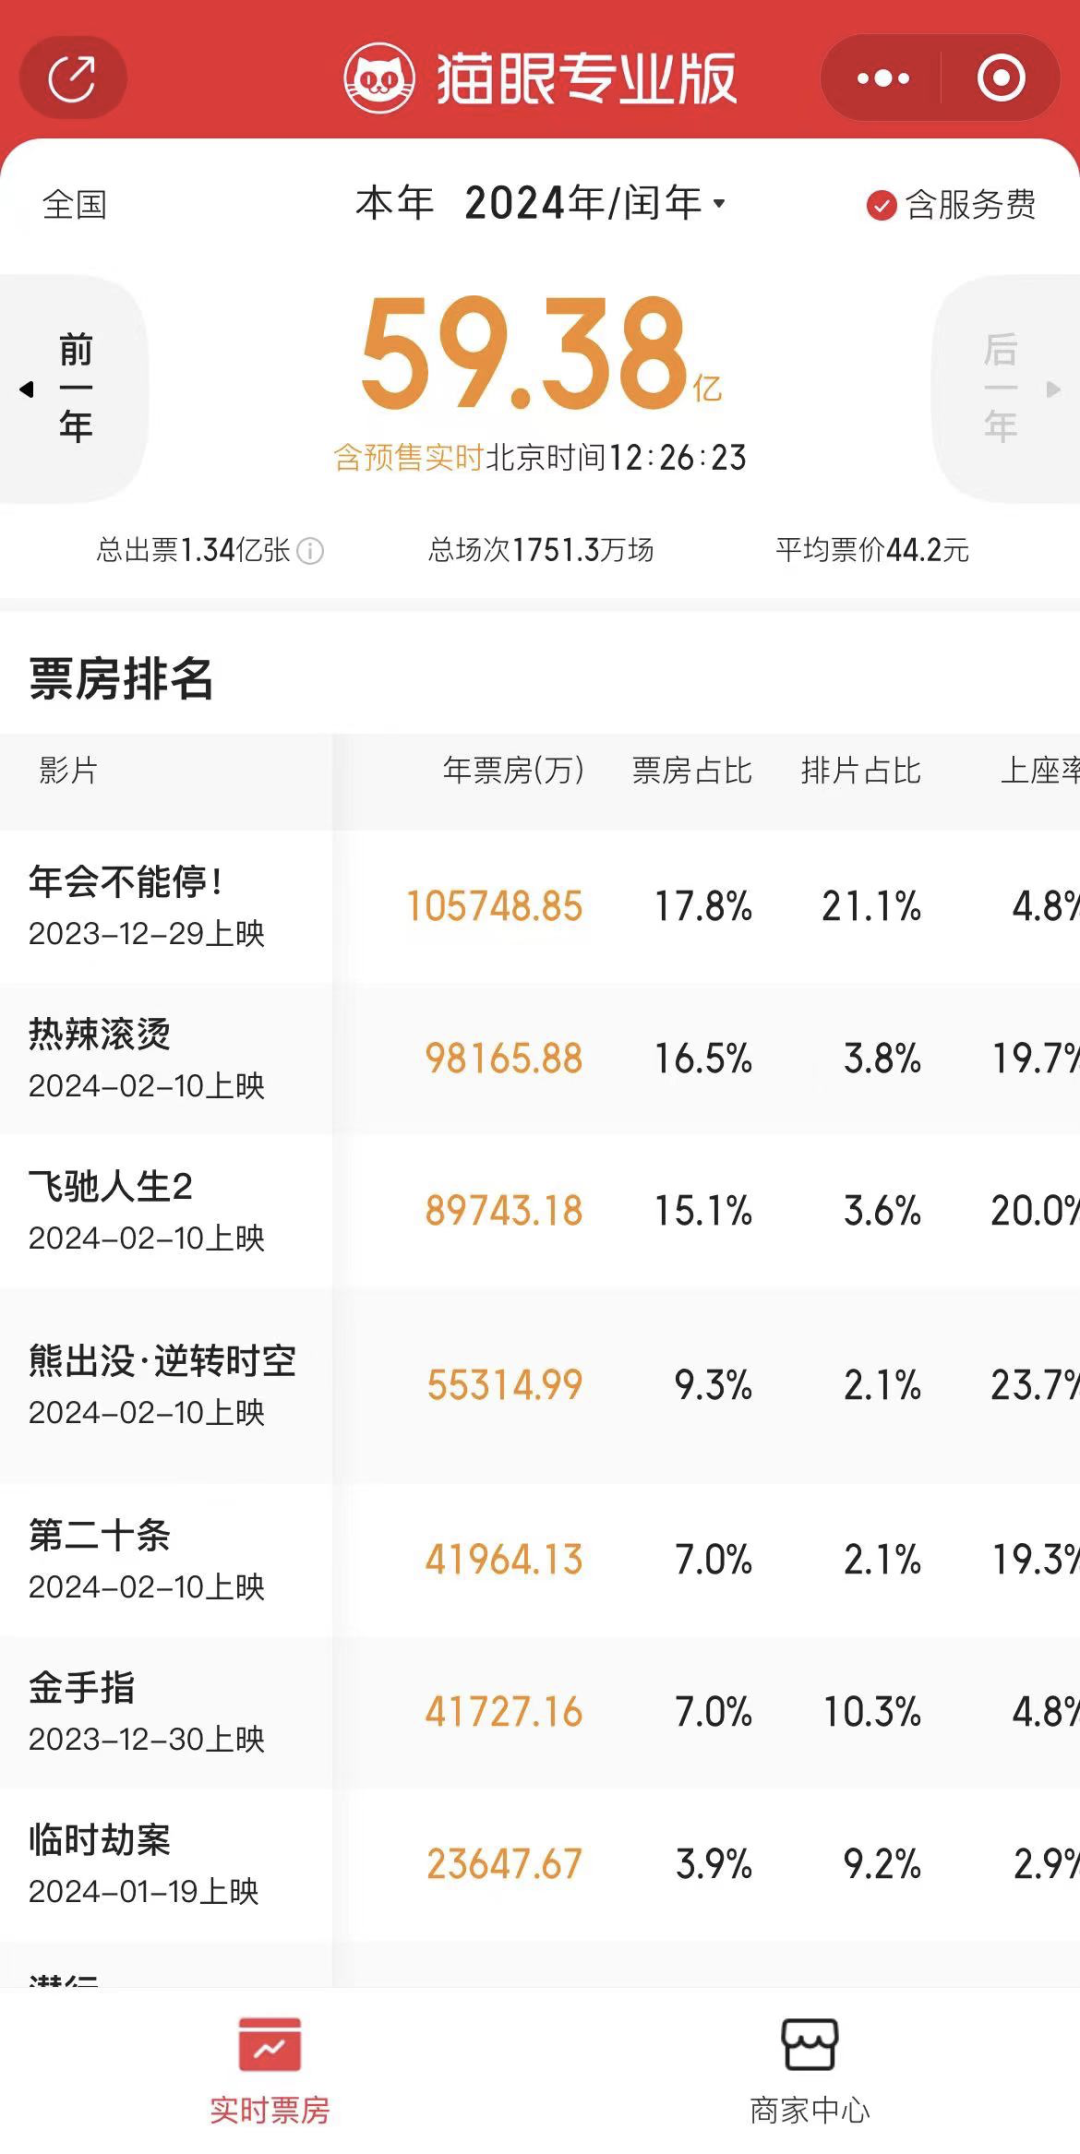Go to previous year (前一年)
The image size is (1080, 2154).
(73, 388)
